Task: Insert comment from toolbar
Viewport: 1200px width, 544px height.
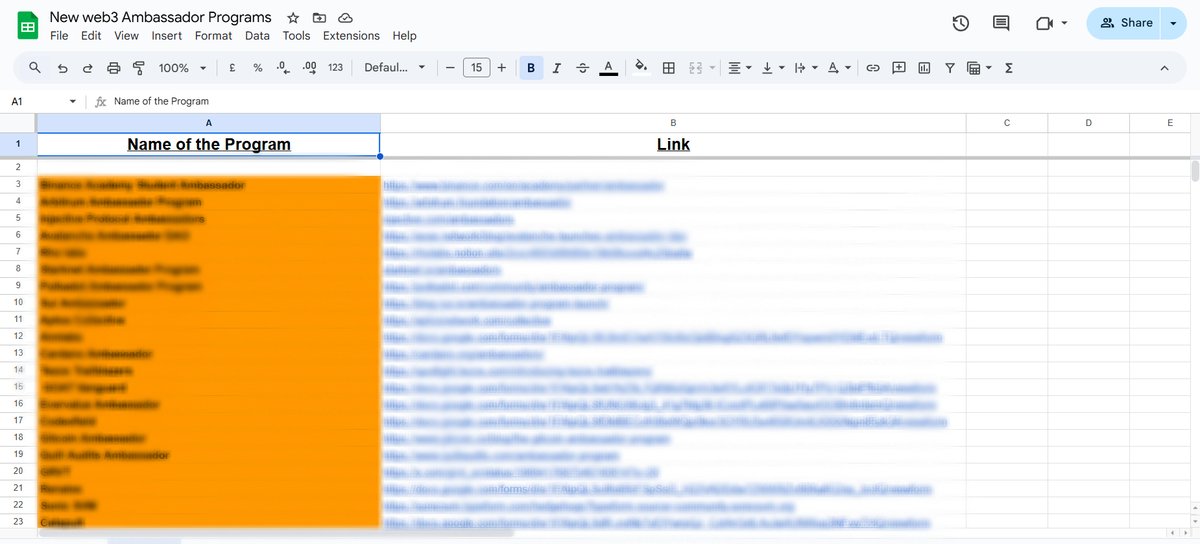Action: (x=898, y=68)
